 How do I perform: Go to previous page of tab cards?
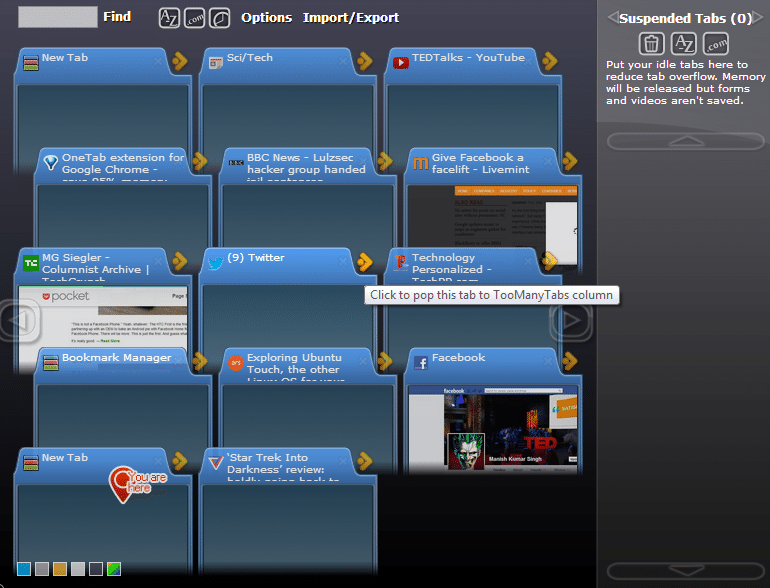pos(20,321)
